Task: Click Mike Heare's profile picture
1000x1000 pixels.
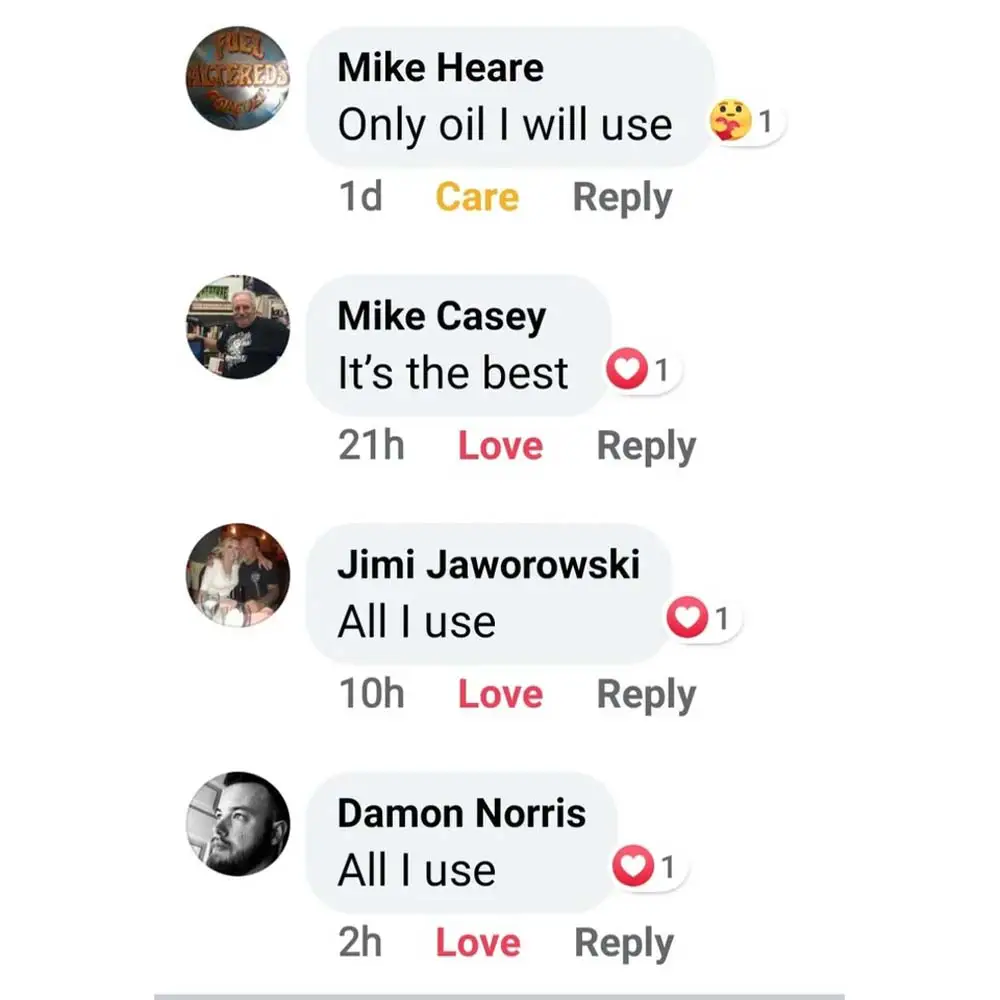Action: (x=238, y=79)
